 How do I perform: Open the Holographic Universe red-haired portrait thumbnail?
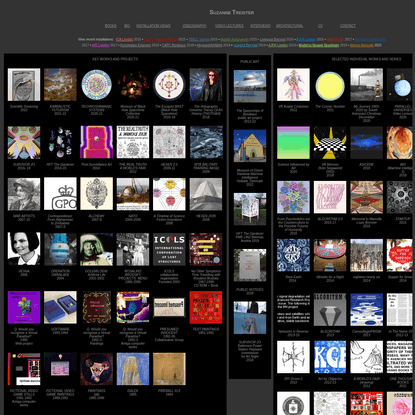click(x=206, y=85)
